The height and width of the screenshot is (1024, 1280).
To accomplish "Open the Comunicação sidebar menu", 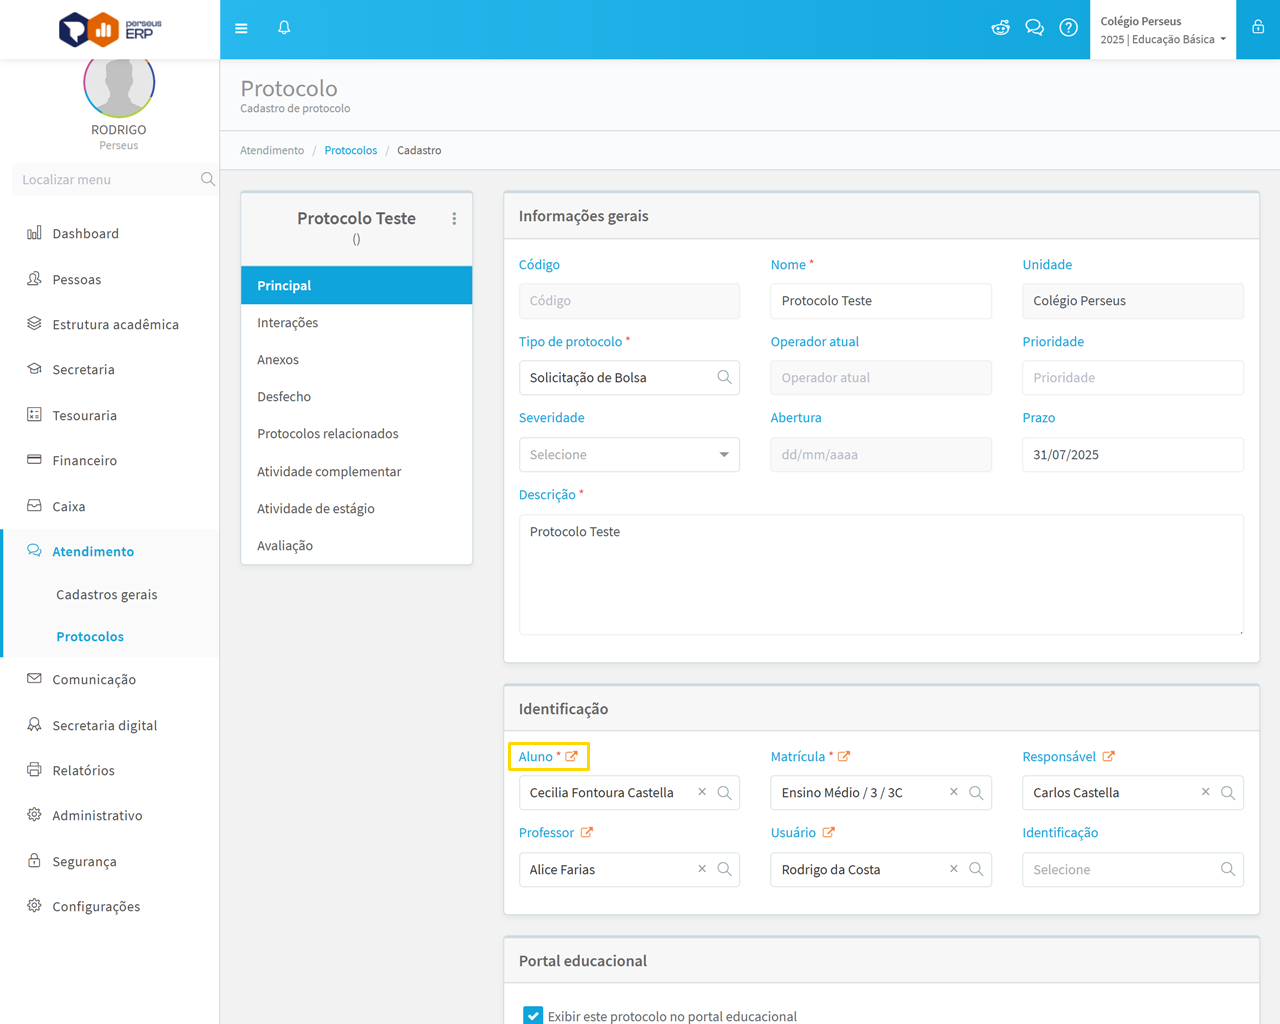I will 110,679.
